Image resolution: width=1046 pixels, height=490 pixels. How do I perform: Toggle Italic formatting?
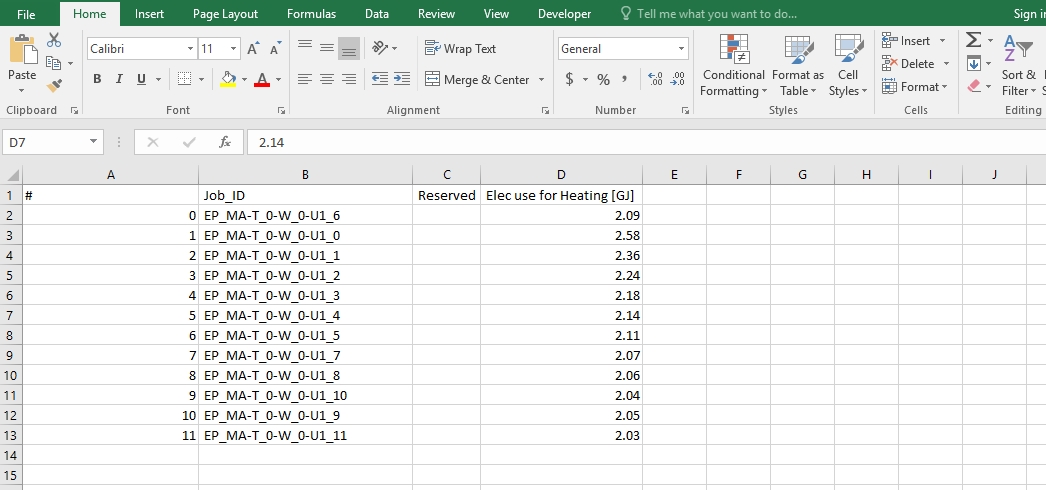119,79
